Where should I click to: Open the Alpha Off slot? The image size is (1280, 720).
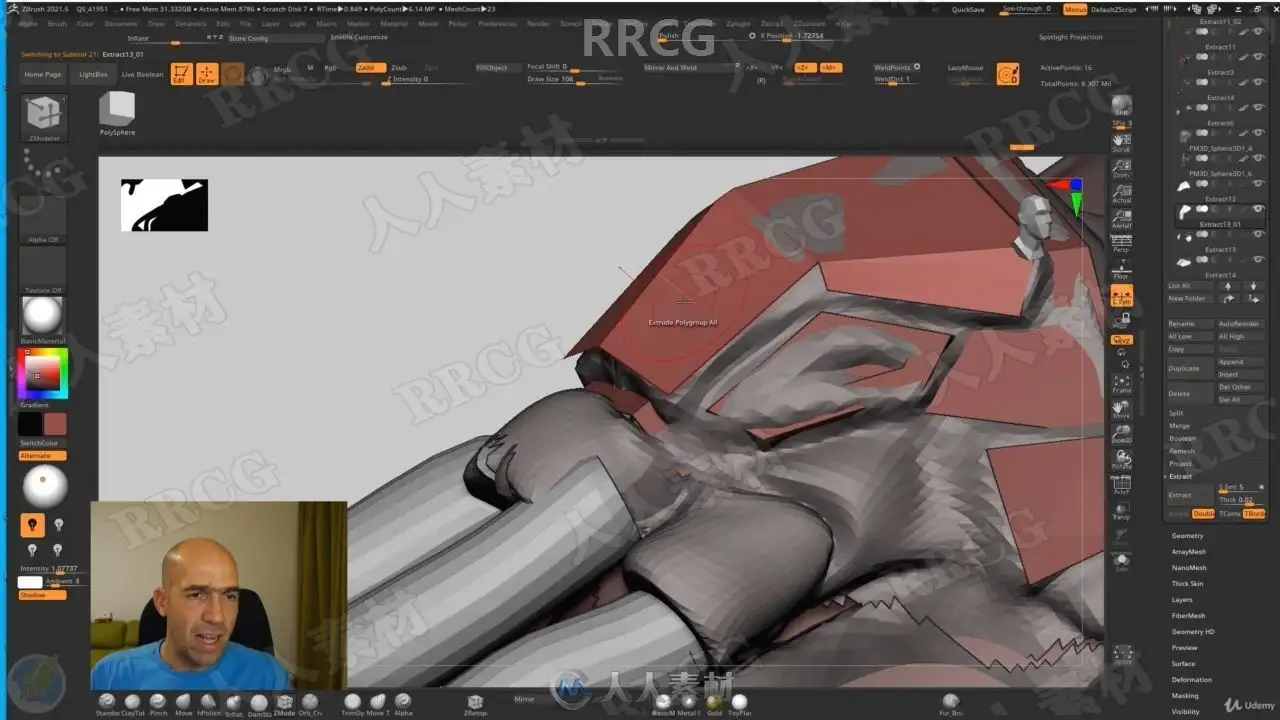(43, 220)
